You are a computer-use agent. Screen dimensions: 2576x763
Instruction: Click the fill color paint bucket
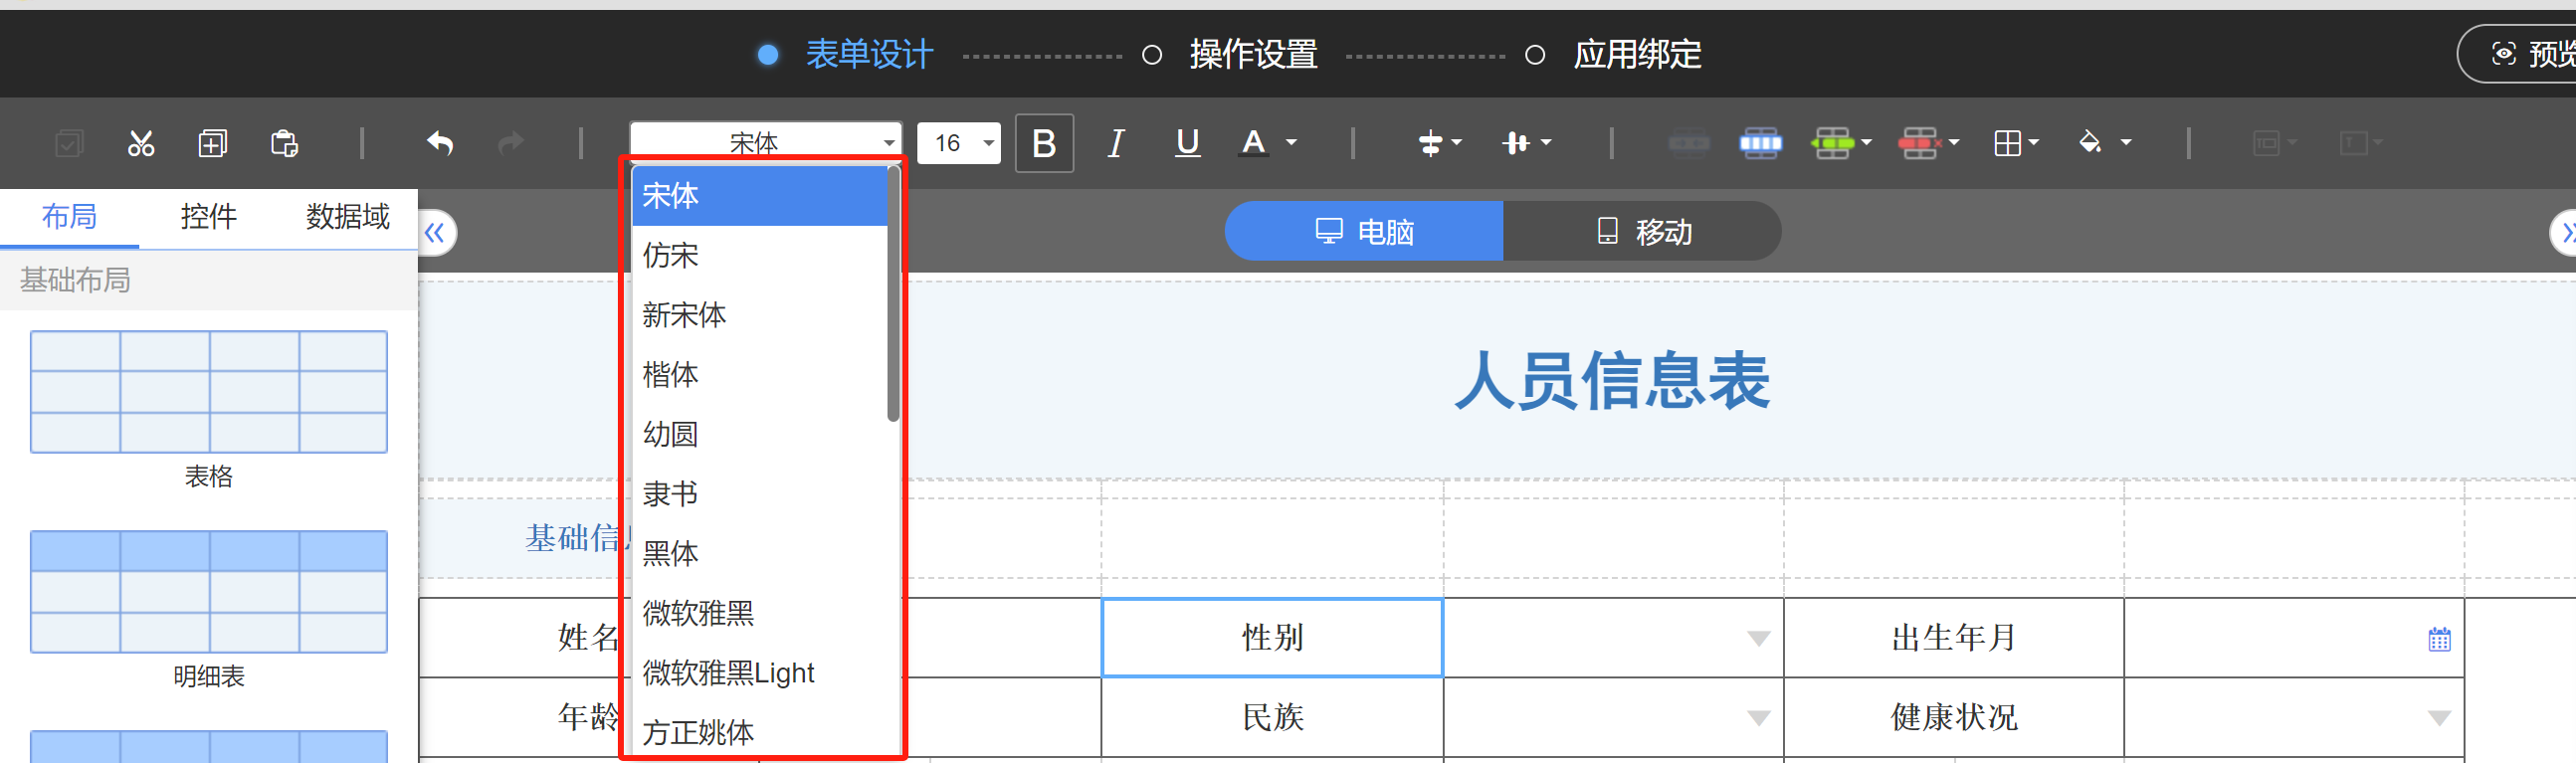tap(2090, 144)
